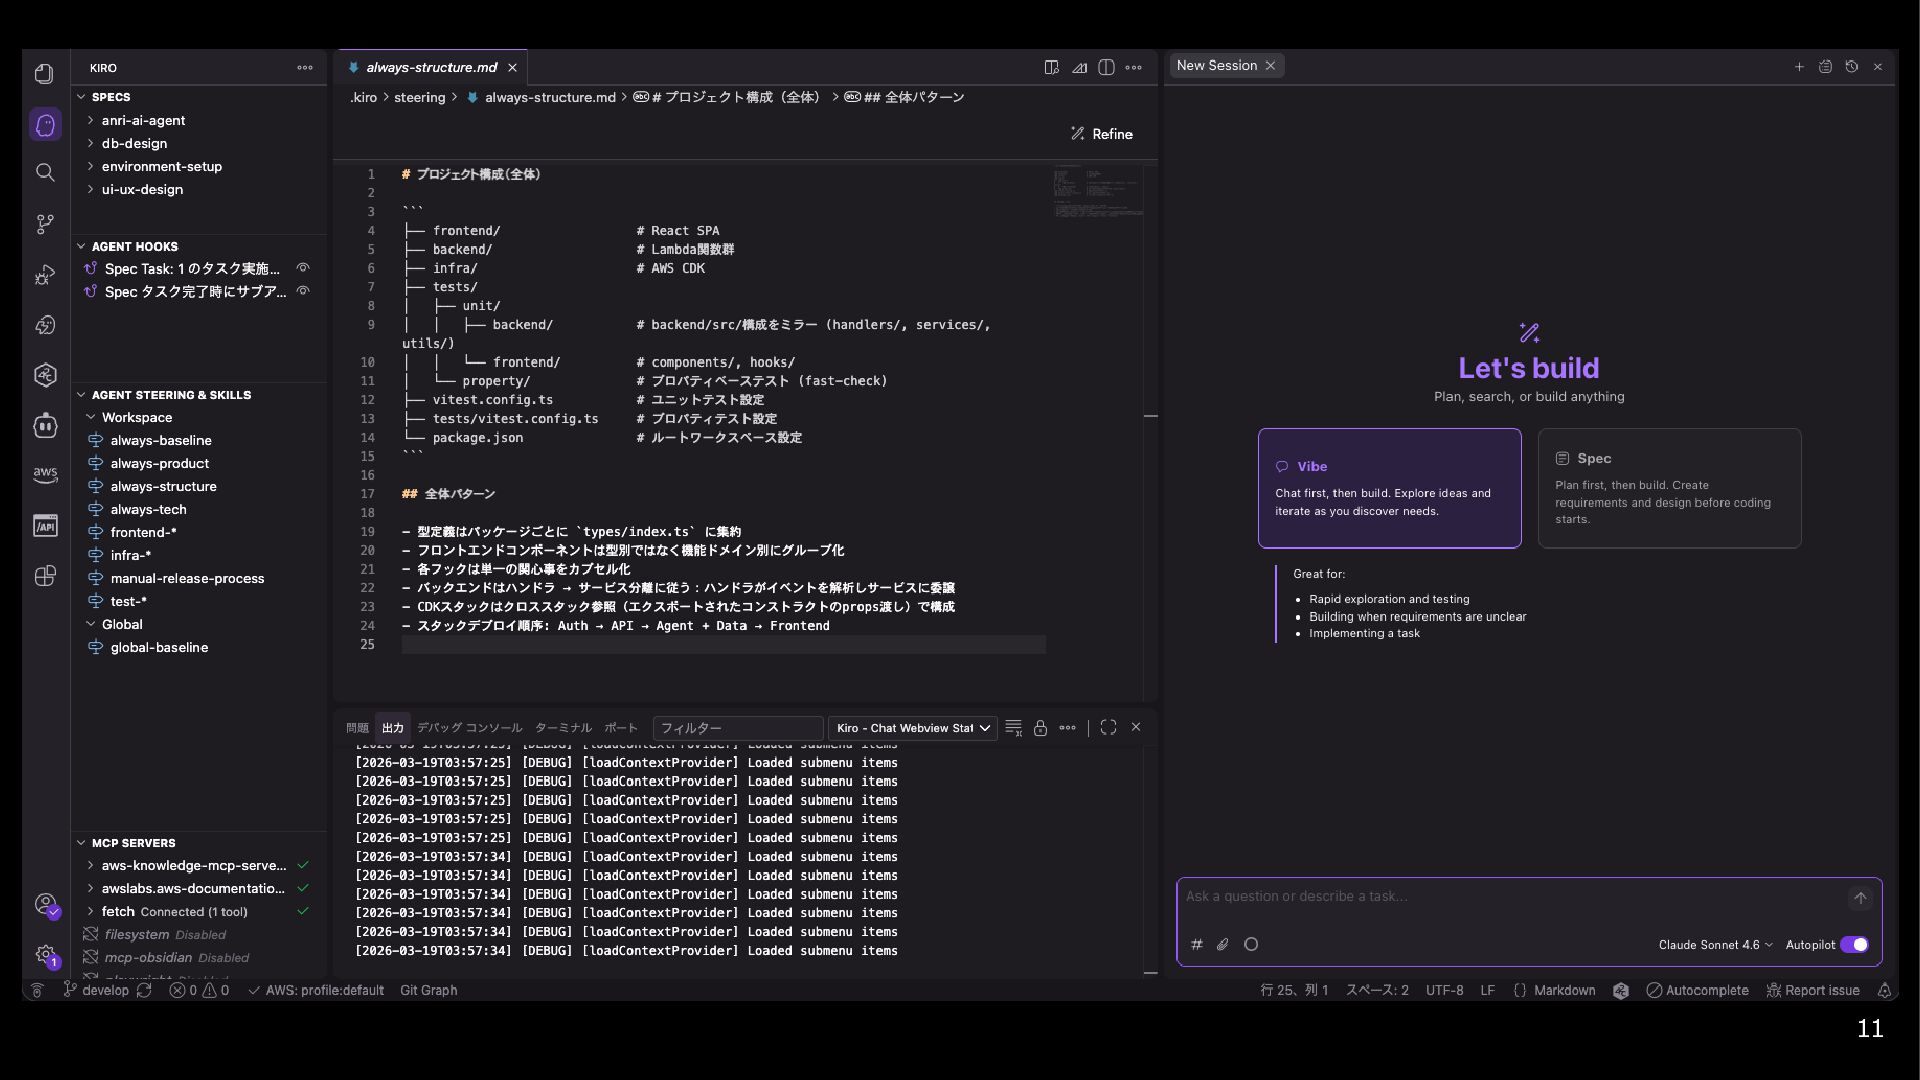This screenshot has width=1920, height=1080.
Task: Open the Manage gear icon
Action: click(x=46, y=955)
